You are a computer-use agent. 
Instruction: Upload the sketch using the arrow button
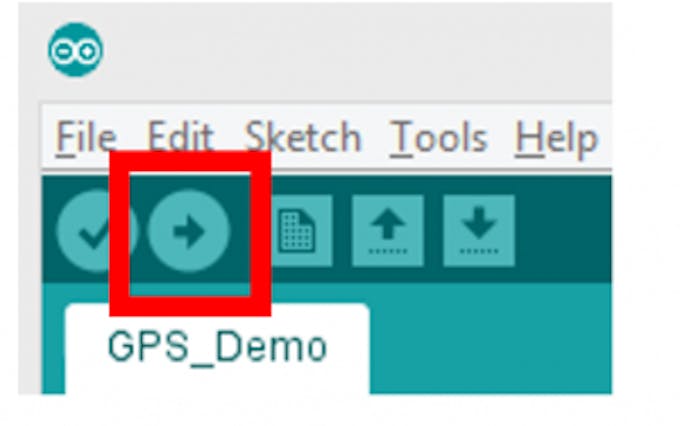point(189,231)
